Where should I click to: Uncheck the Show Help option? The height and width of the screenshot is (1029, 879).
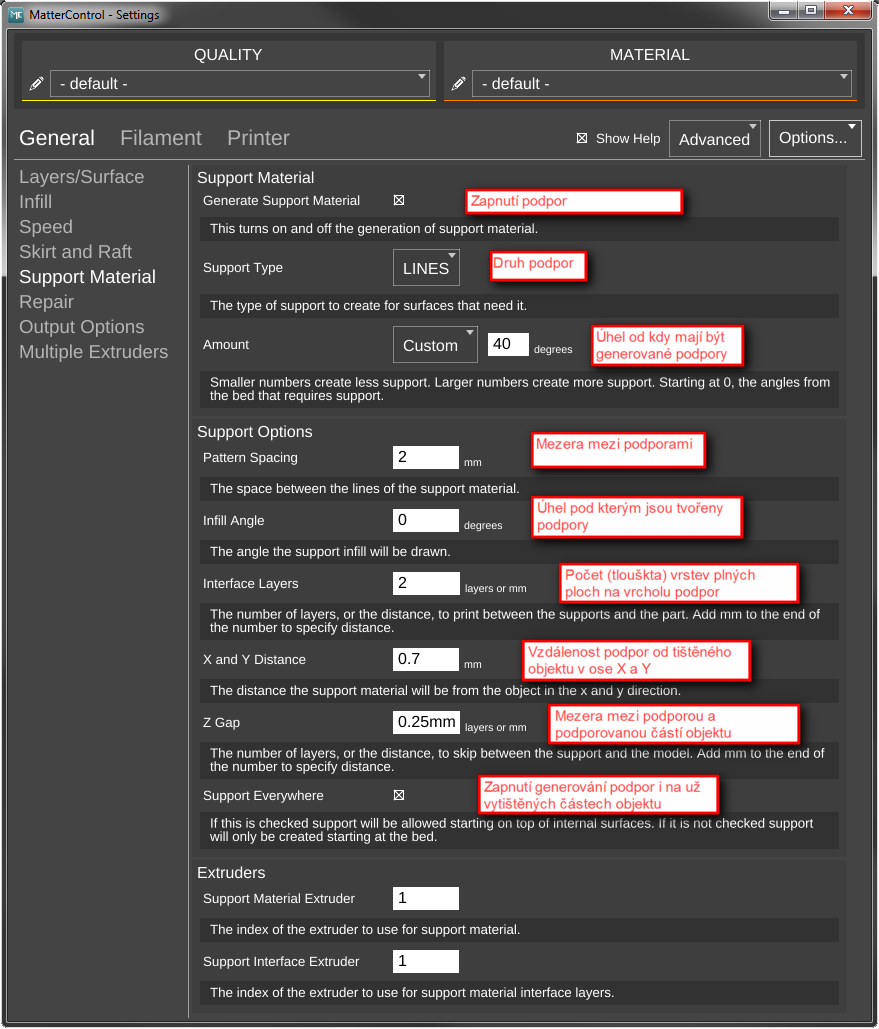(582, 139)
